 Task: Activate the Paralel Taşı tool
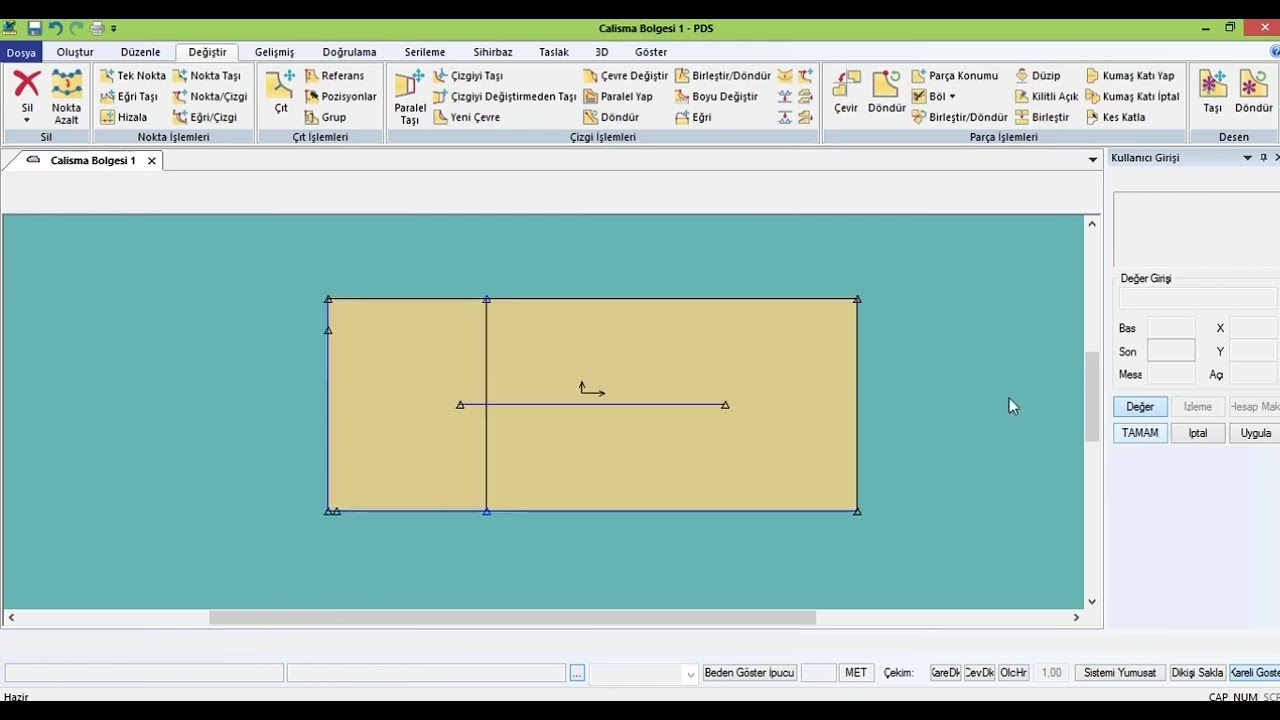pos(410,97)
